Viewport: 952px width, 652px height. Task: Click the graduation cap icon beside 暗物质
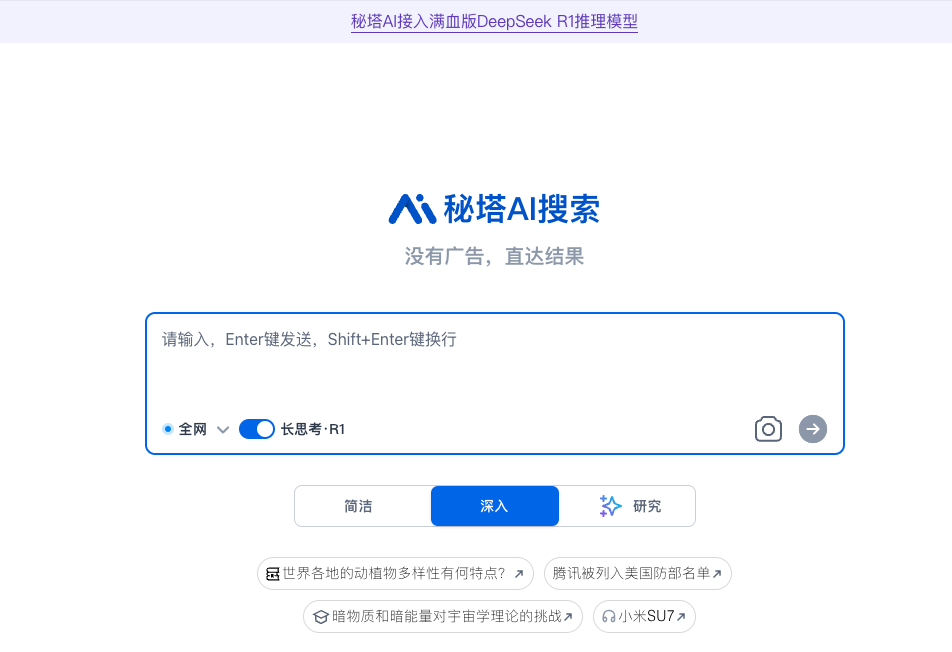[321, 617]
